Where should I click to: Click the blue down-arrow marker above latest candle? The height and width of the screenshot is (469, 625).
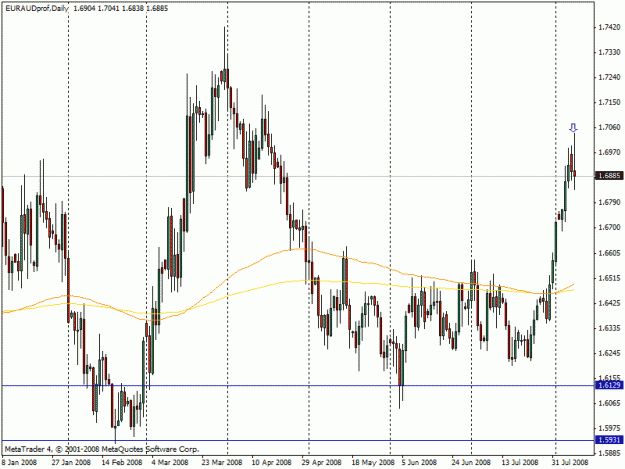573,128
